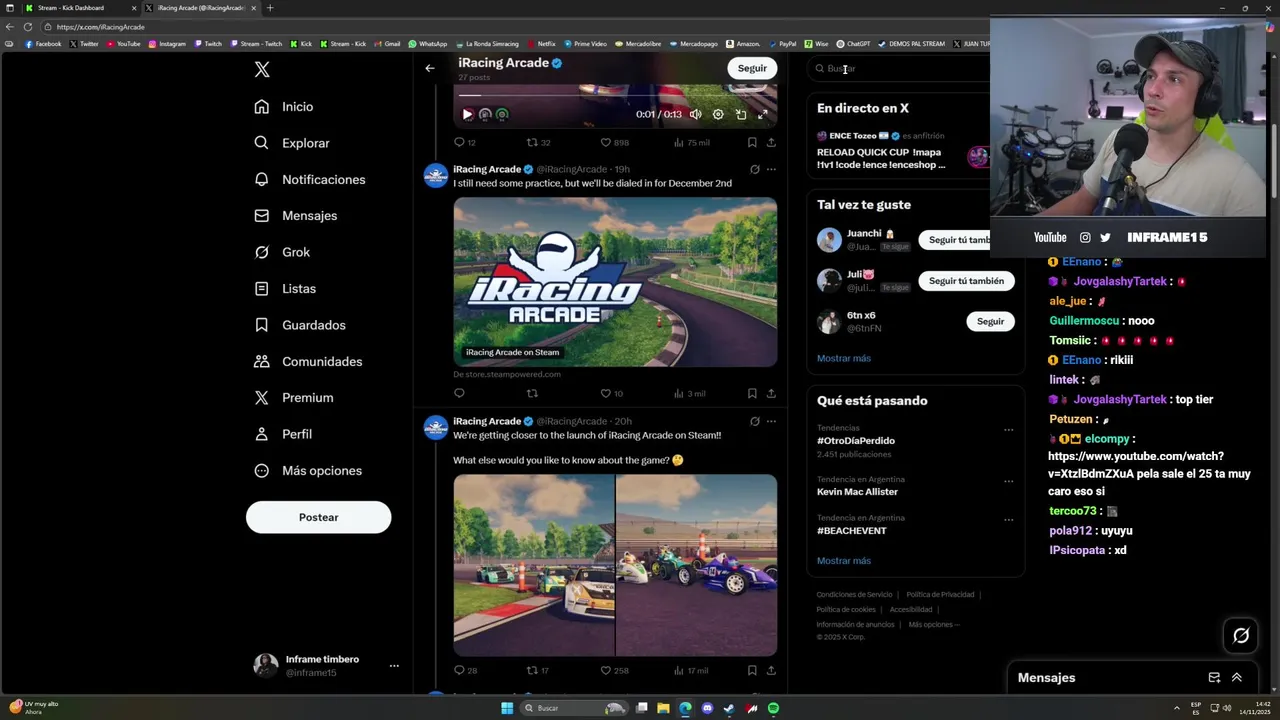Image resolution: width=1280 pixels, height=720 pixels.
Task: Repost the December 2nd post
Action: 532,393
